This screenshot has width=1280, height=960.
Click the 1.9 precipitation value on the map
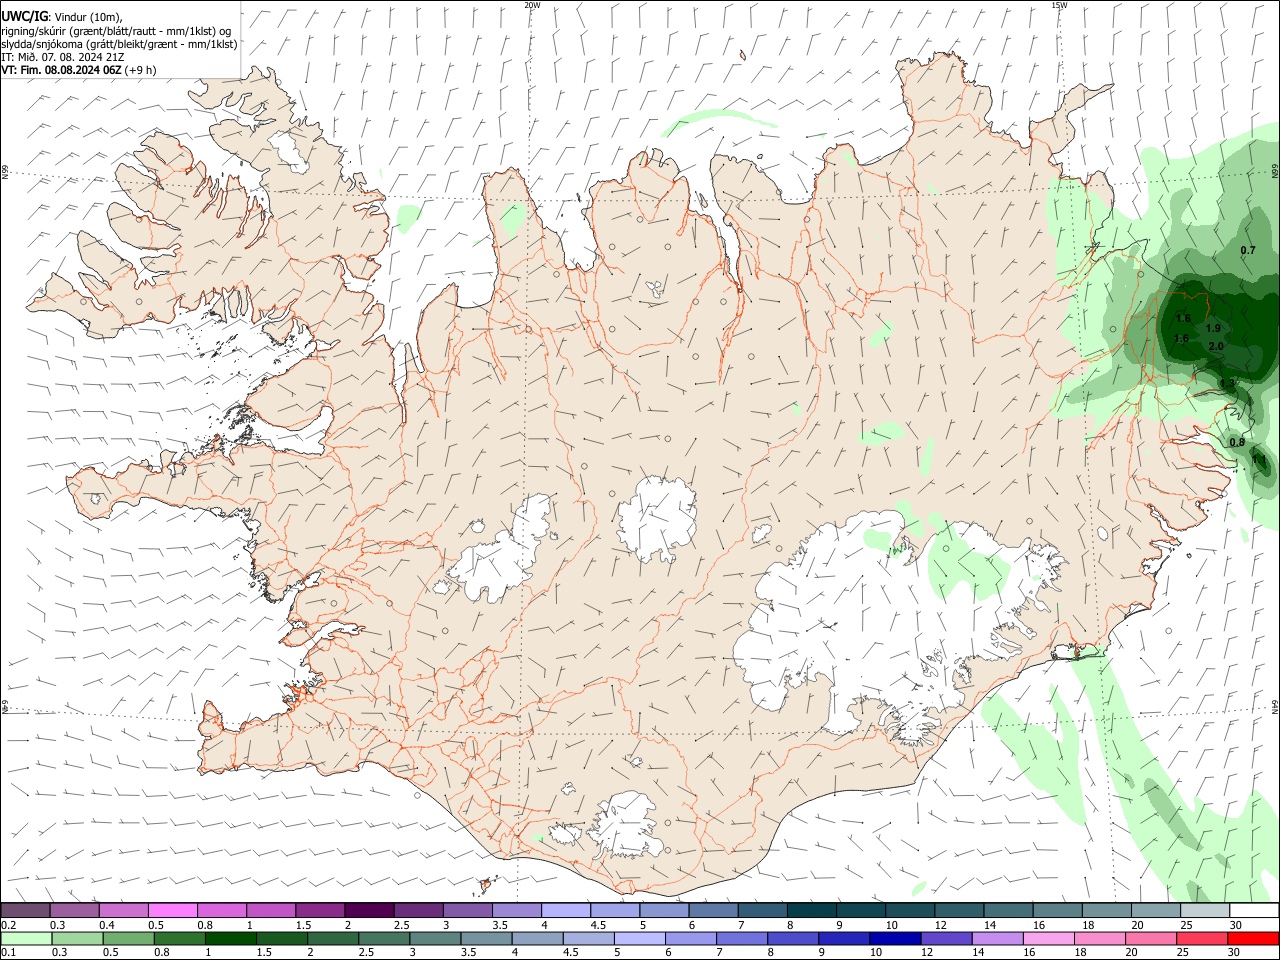point(1213,328)
